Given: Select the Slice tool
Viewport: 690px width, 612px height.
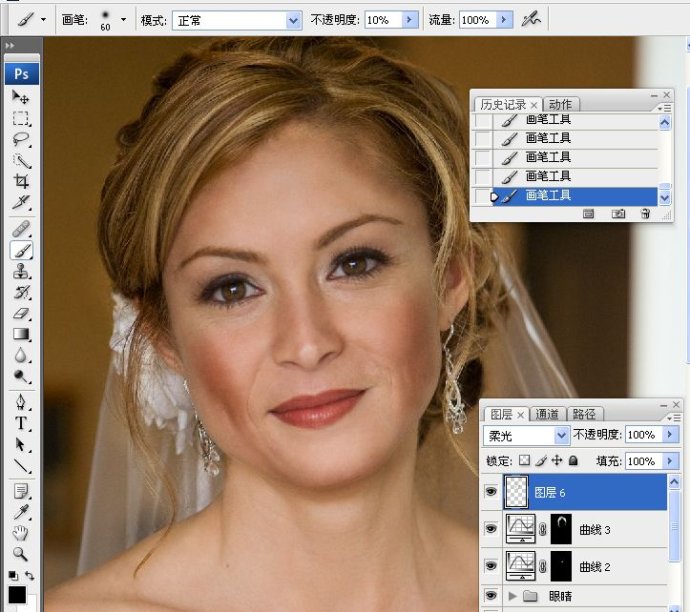Looking at the screenshot, I should click(x=20, y=202).
